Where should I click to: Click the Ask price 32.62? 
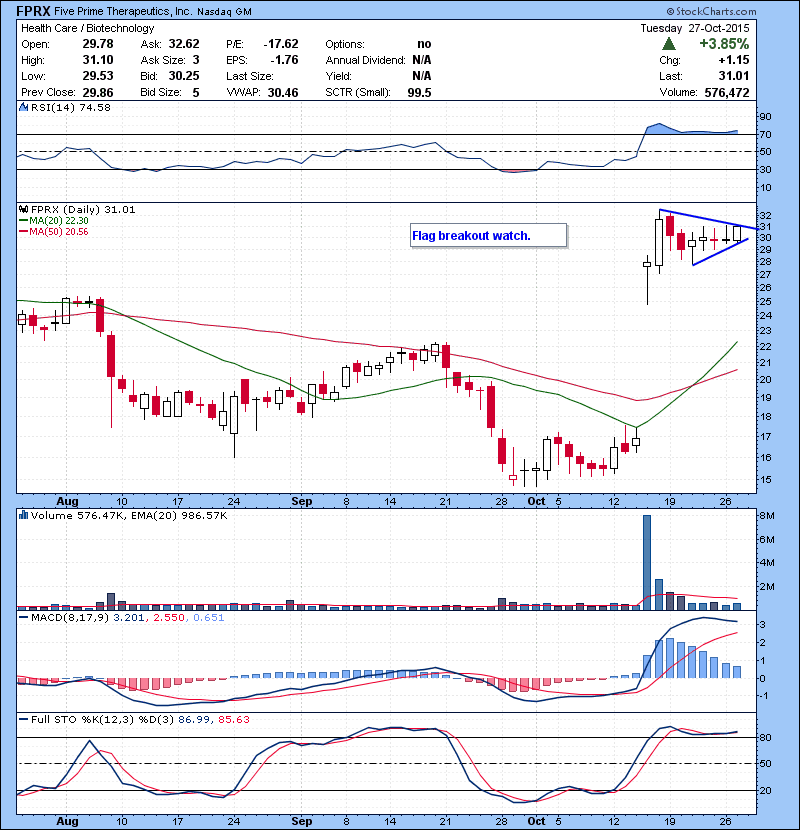point(184,44)
